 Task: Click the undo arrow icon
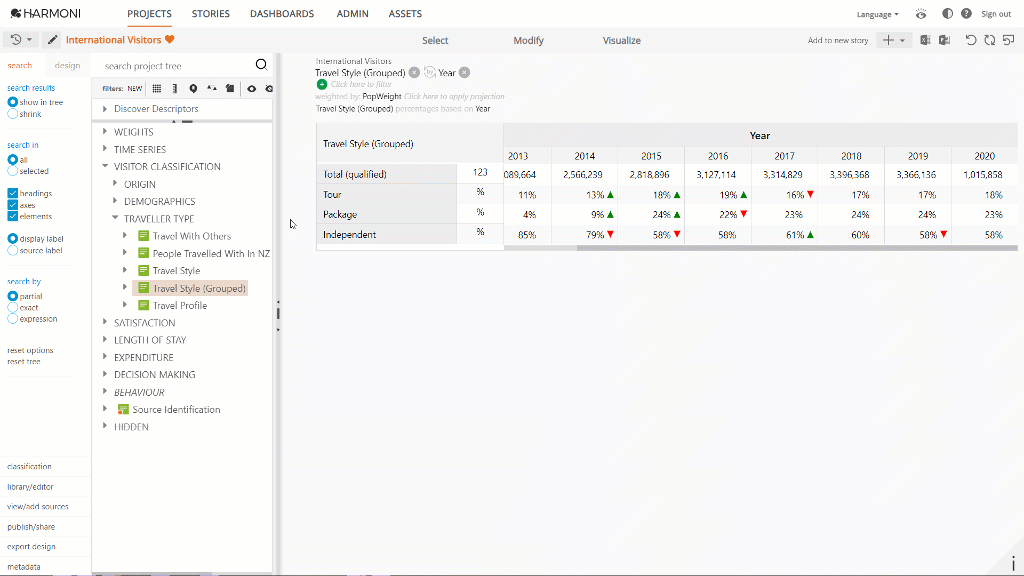tap(971, 40)
